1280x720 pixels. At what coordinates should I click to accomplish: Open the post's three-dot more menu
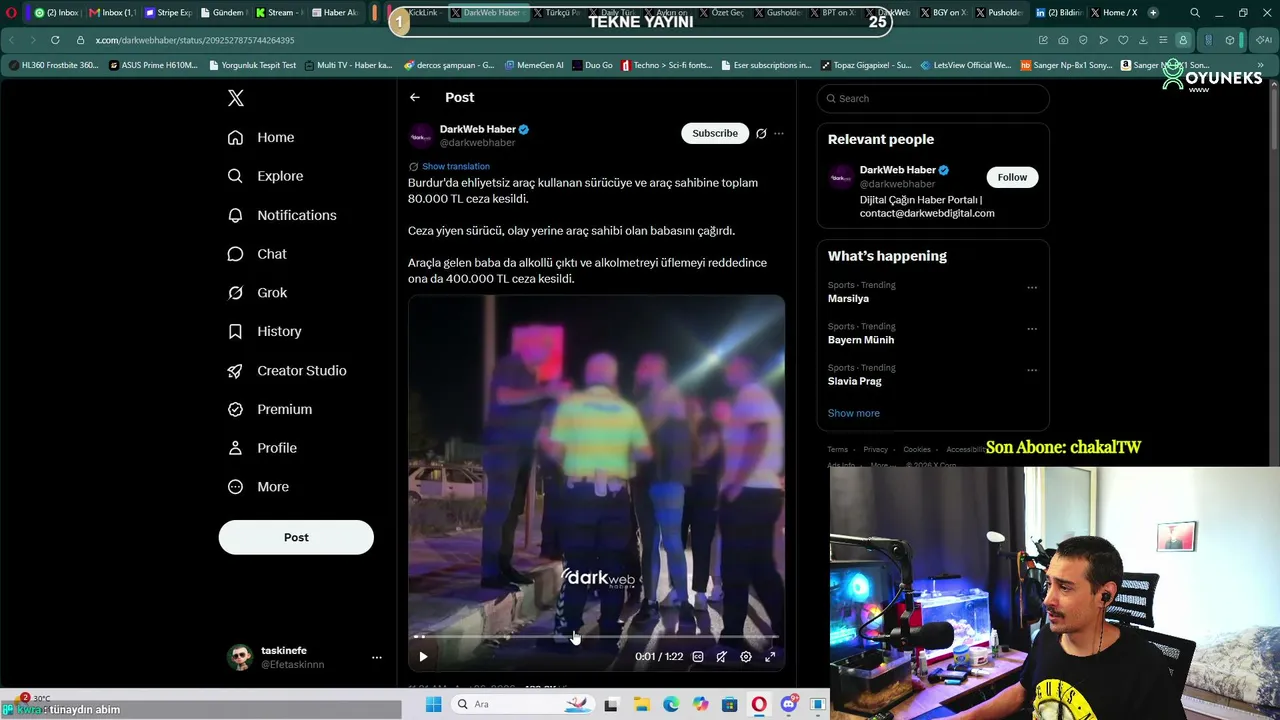[779, 133]
